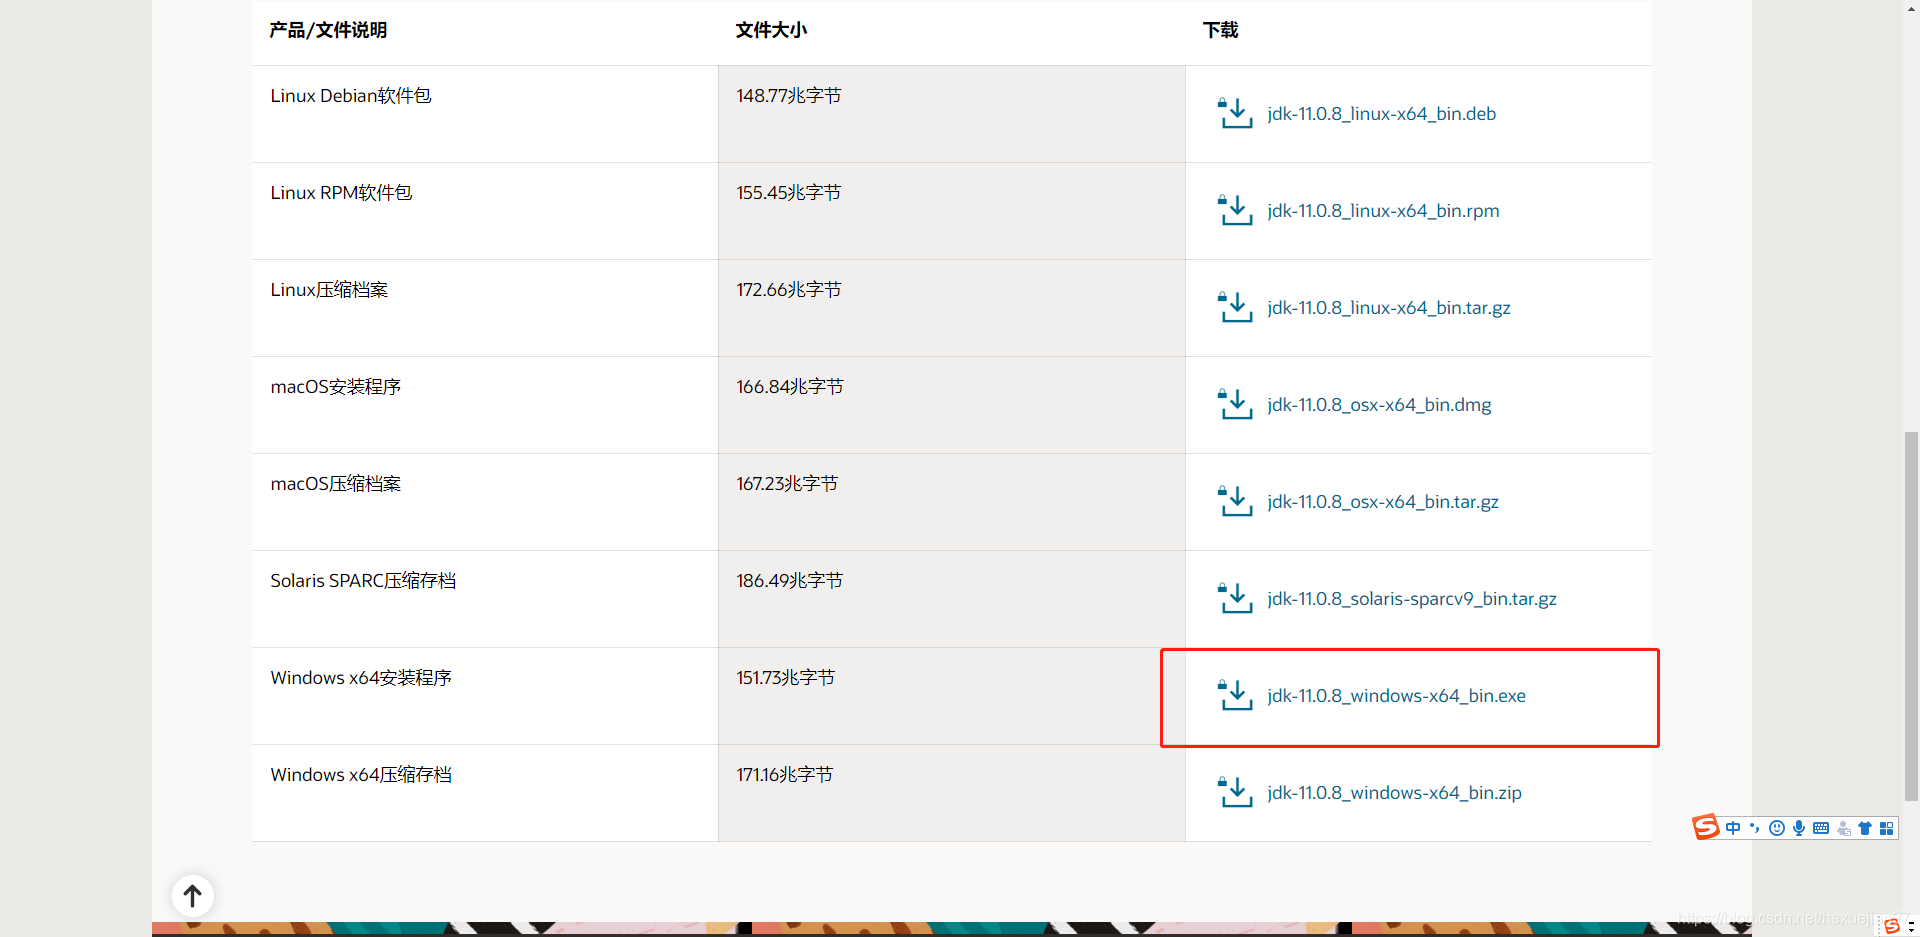Screen dimensions: 1920x937
Task: Select the macOS压缩档案 cell
Action: pos(485,502)
